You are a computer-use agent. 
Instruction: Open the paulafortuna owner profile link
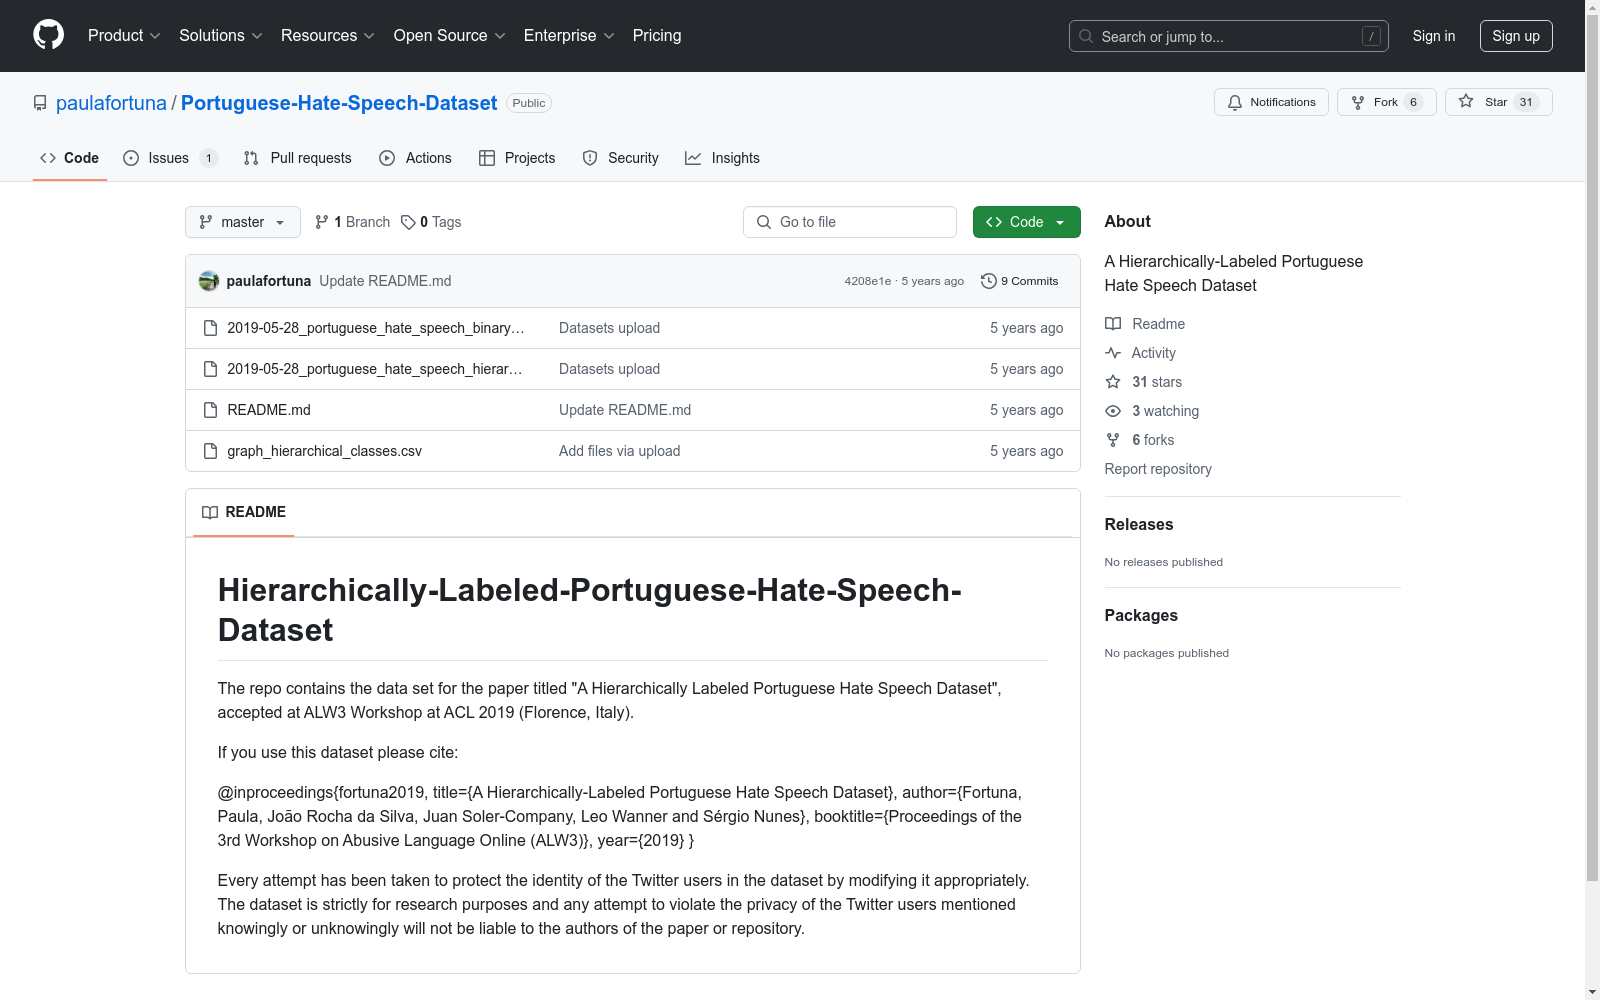111,103
